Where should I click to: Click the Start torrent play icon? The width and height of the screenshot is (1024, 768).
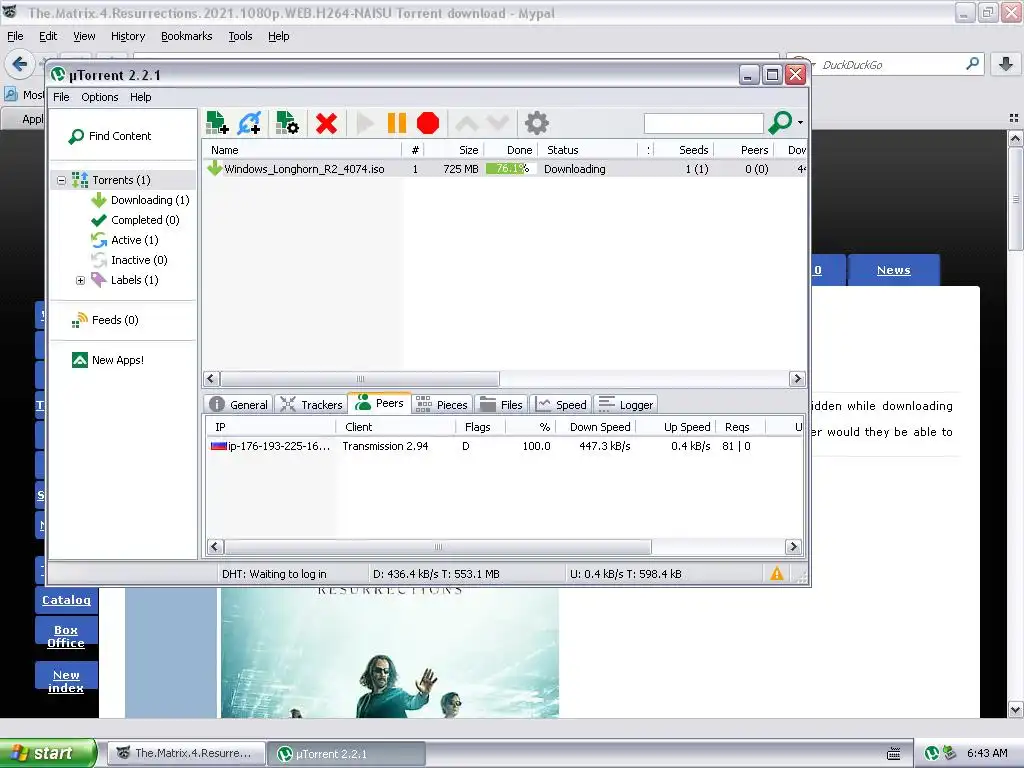tap(365, 123)
